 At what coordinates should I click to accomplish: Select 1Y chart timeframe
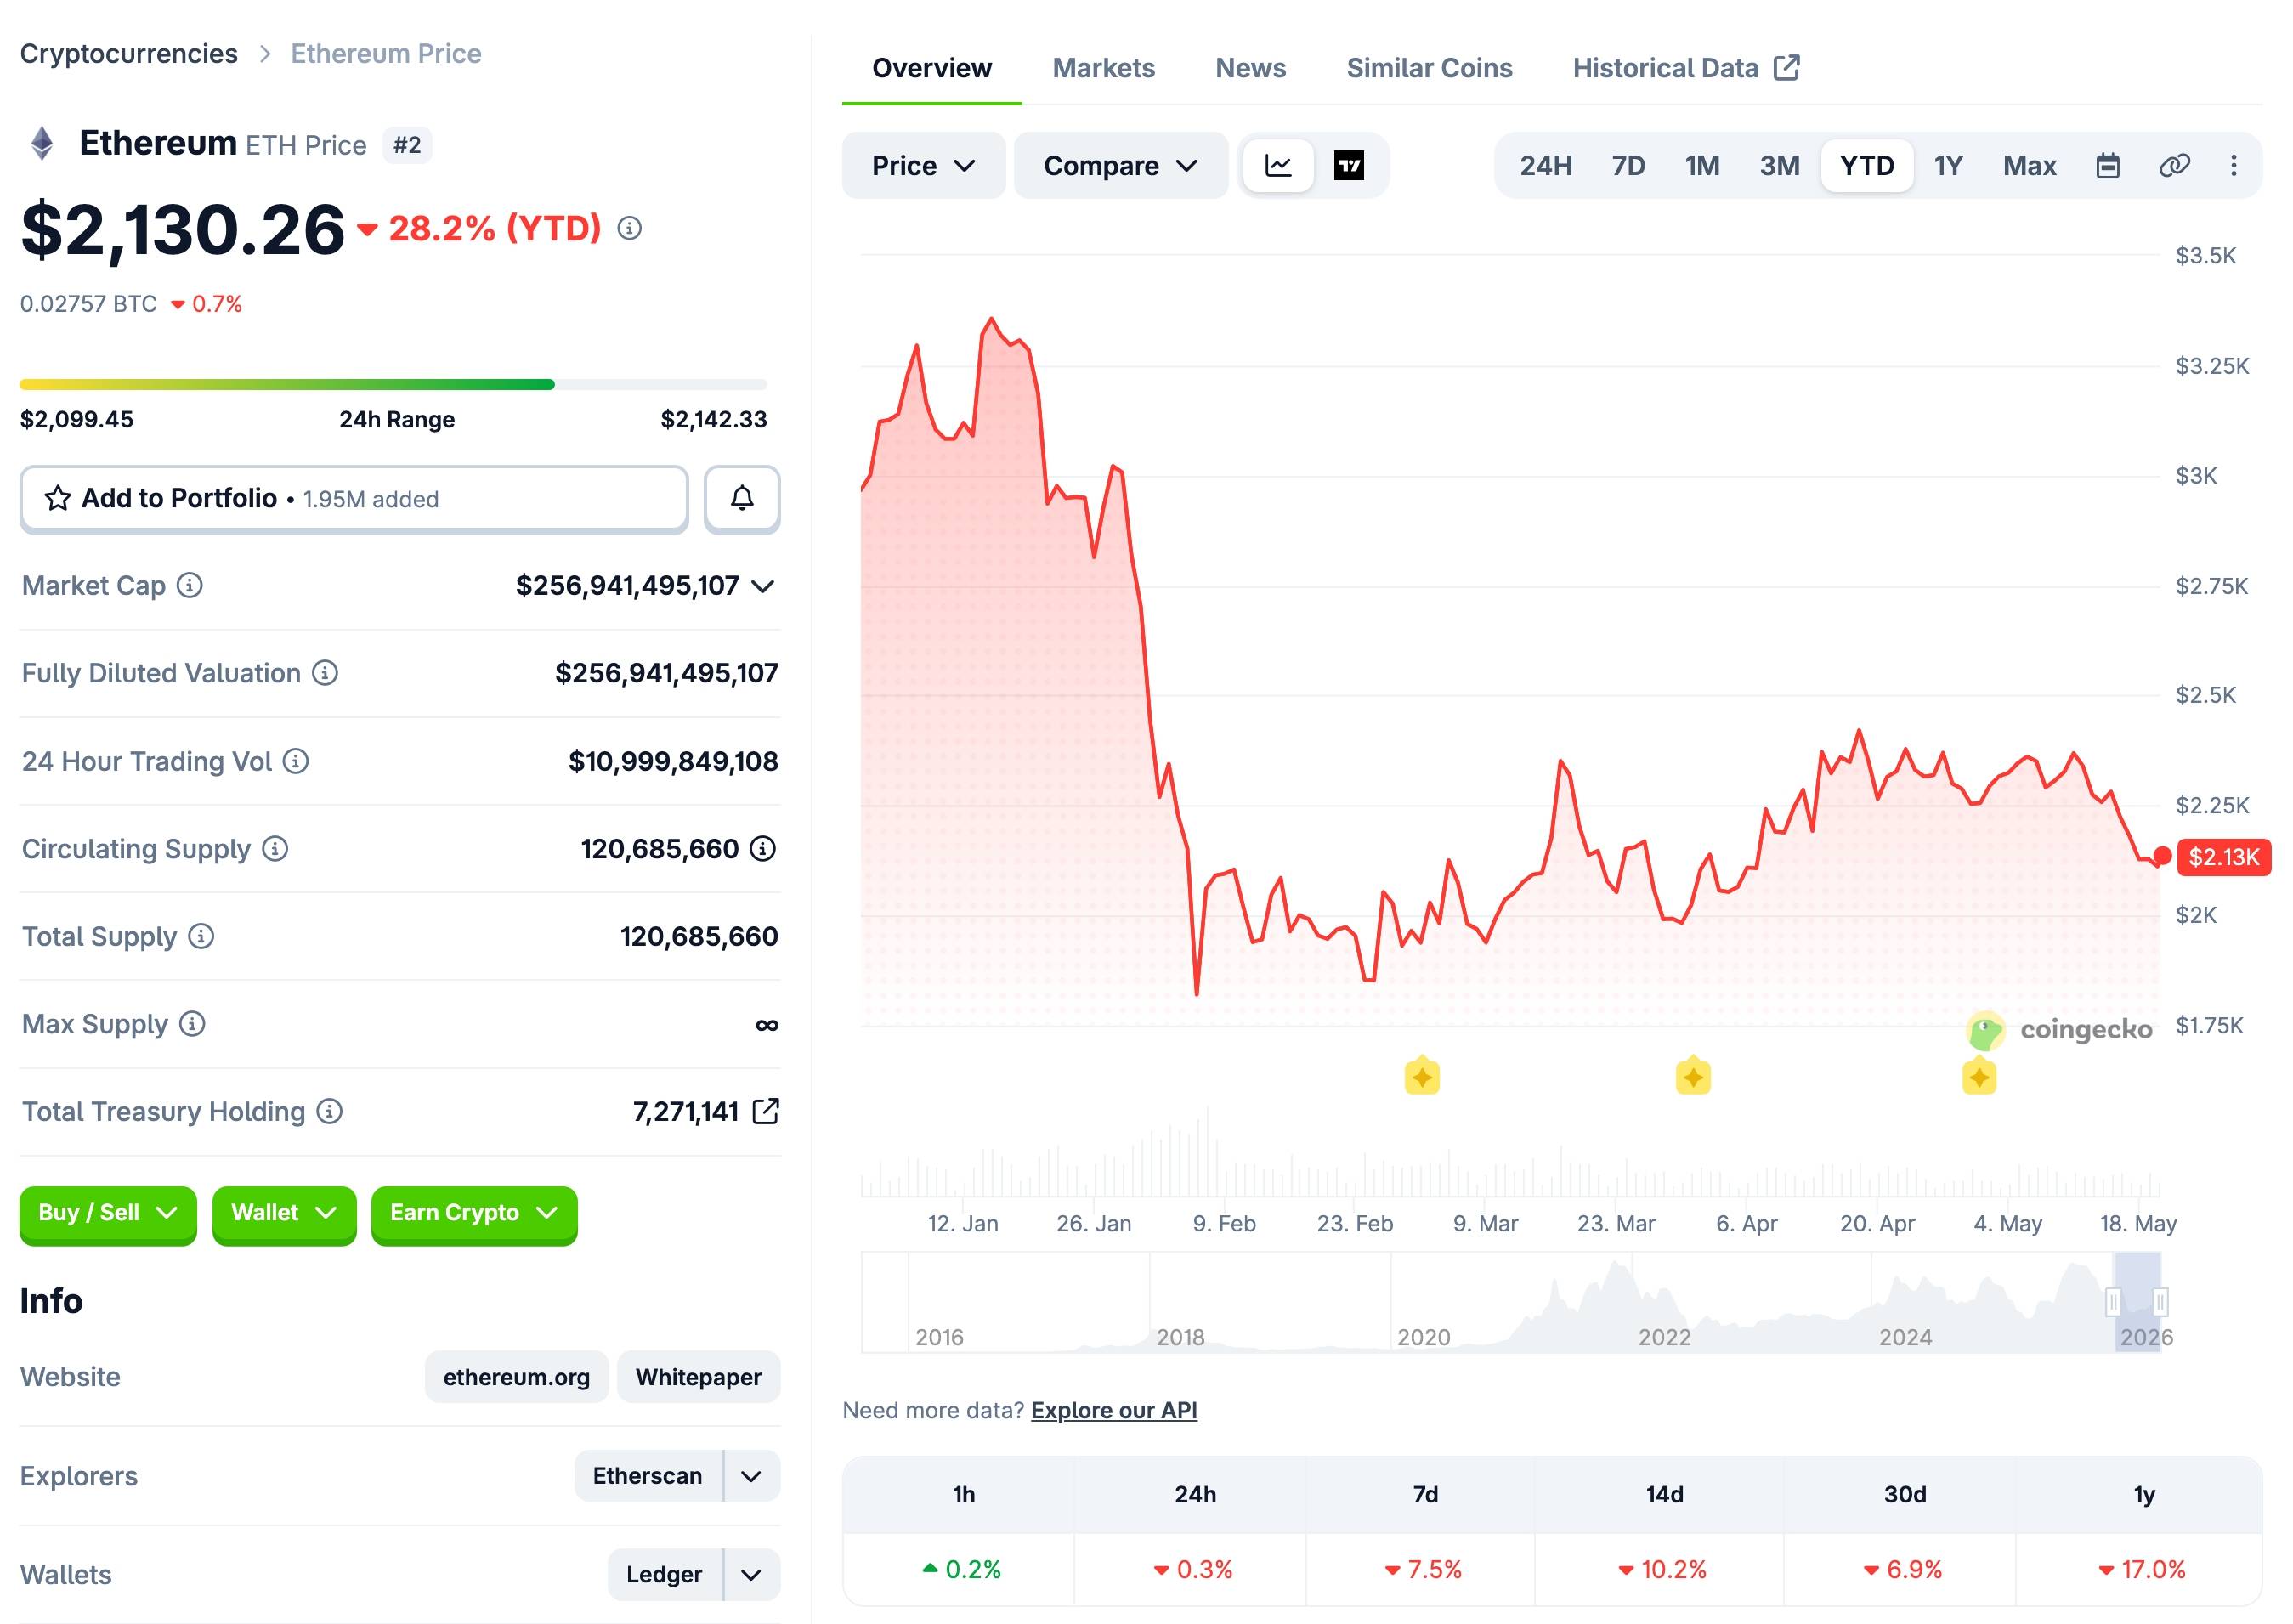pos(1948,165)
